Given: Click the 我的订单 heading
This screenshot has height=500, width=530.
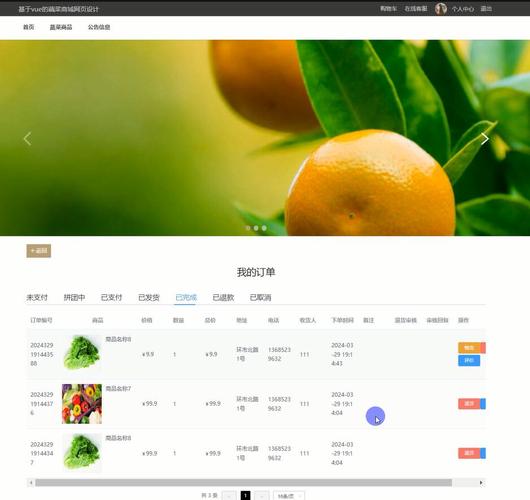Looking at the screenshot, I should [x=256, y=272].
